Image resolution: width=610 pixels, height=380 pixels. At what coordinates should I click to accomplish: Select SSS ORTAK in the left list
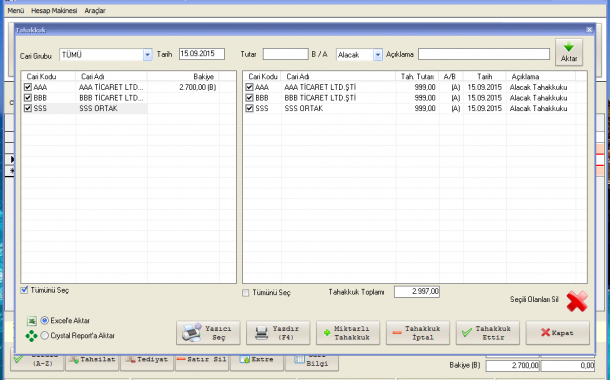[x=98, y=108]
